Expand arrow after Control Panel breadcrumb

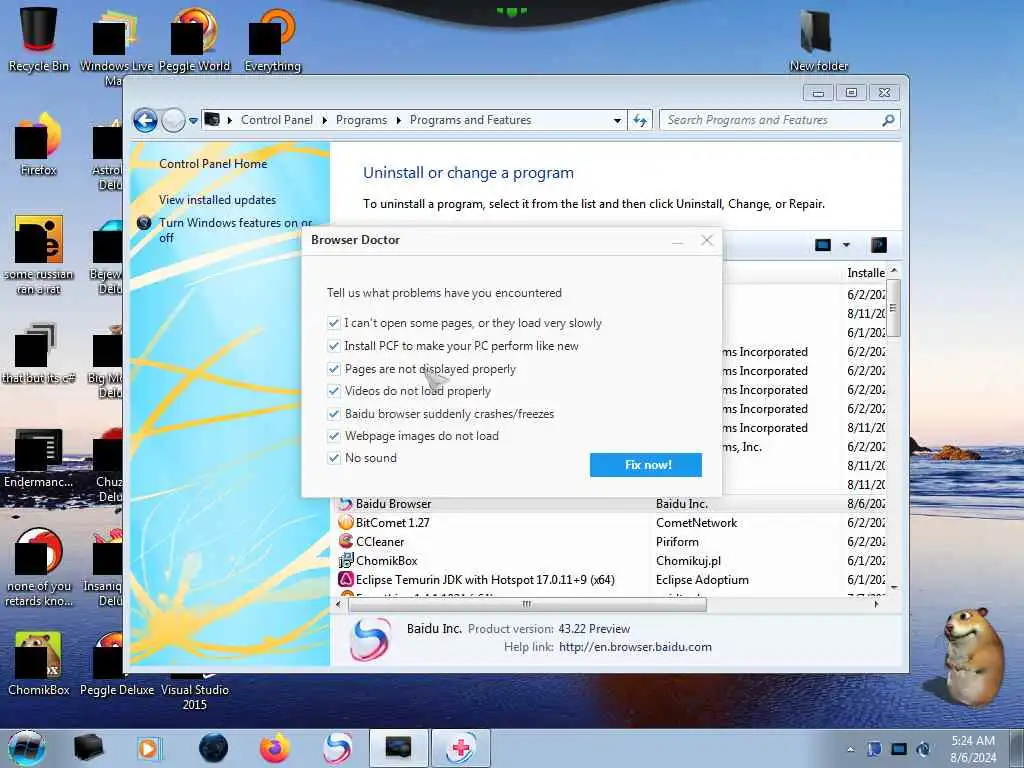[325, 120]
